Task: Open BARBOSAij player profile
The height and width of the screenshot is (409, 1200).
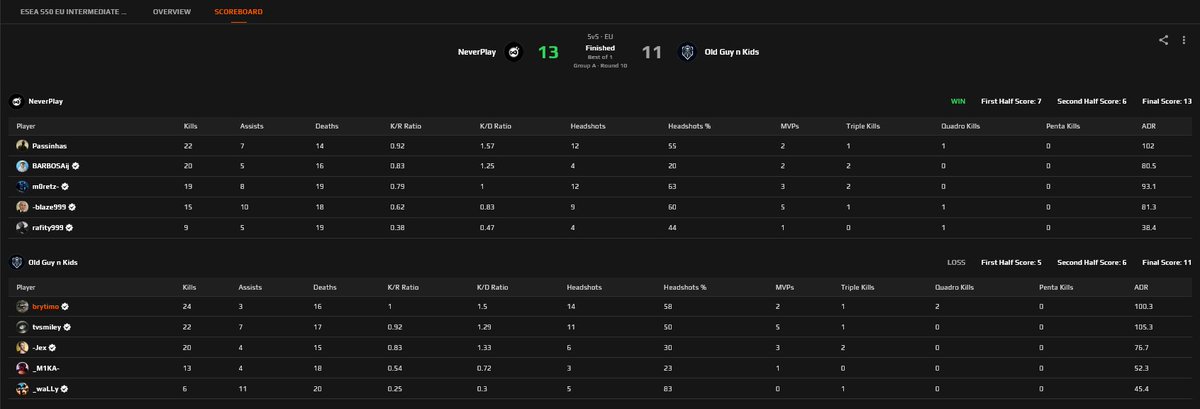Action: (51, 166)
